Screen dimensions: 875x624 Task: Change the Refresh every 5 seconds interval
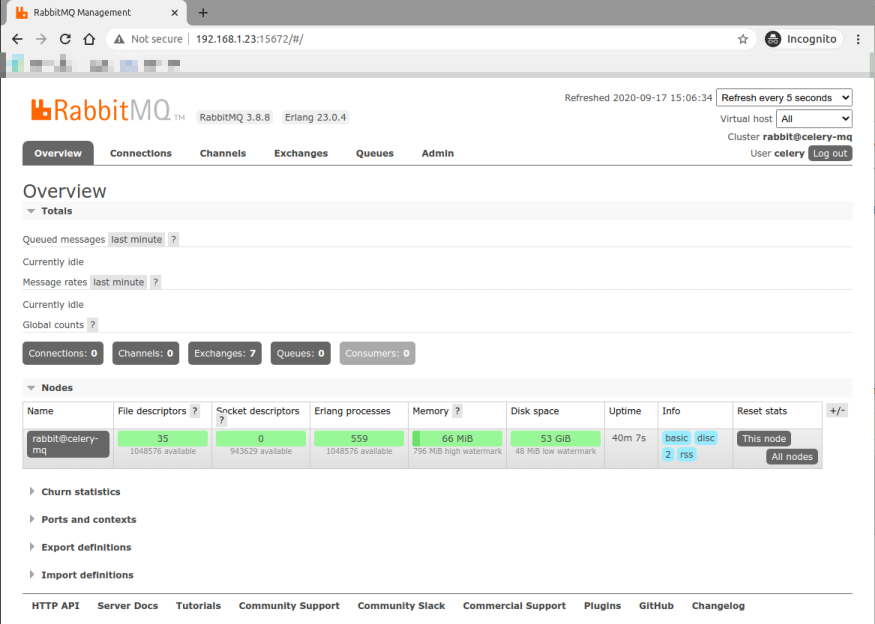tap(784, 97)
